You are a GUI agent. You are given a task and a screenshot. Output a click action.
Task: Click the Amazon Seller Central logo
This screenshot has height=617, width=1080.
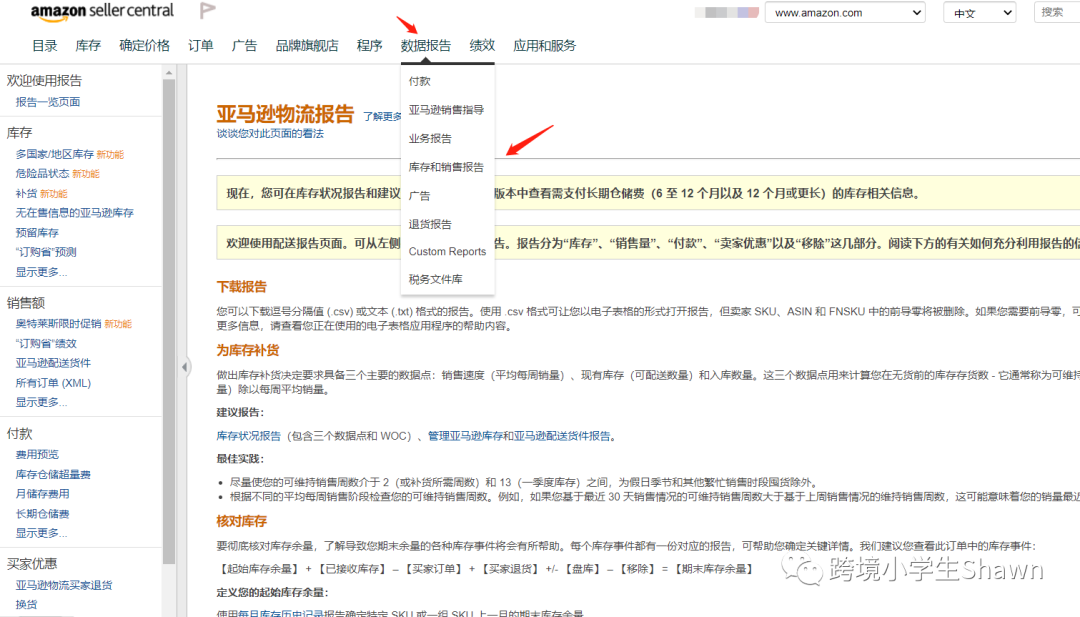102,11
